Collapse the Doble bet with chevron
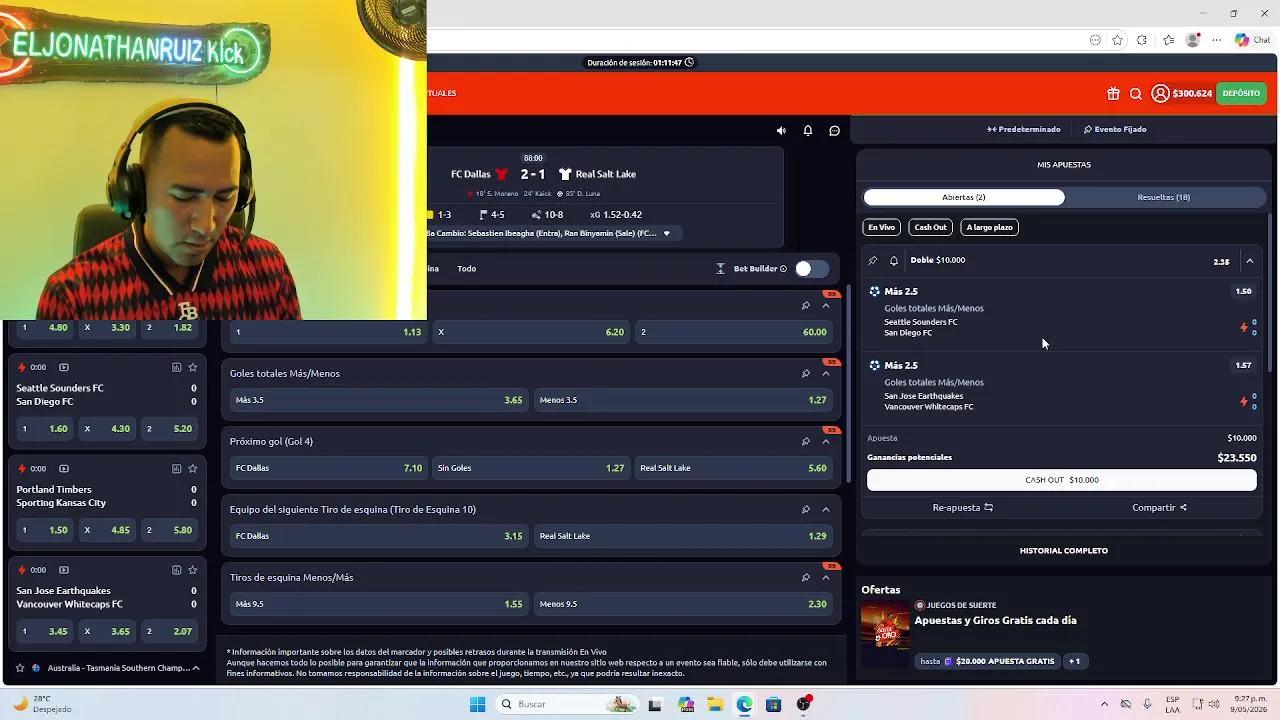This screenshot has height=720, width=1280. click(x=1250, y=261)
